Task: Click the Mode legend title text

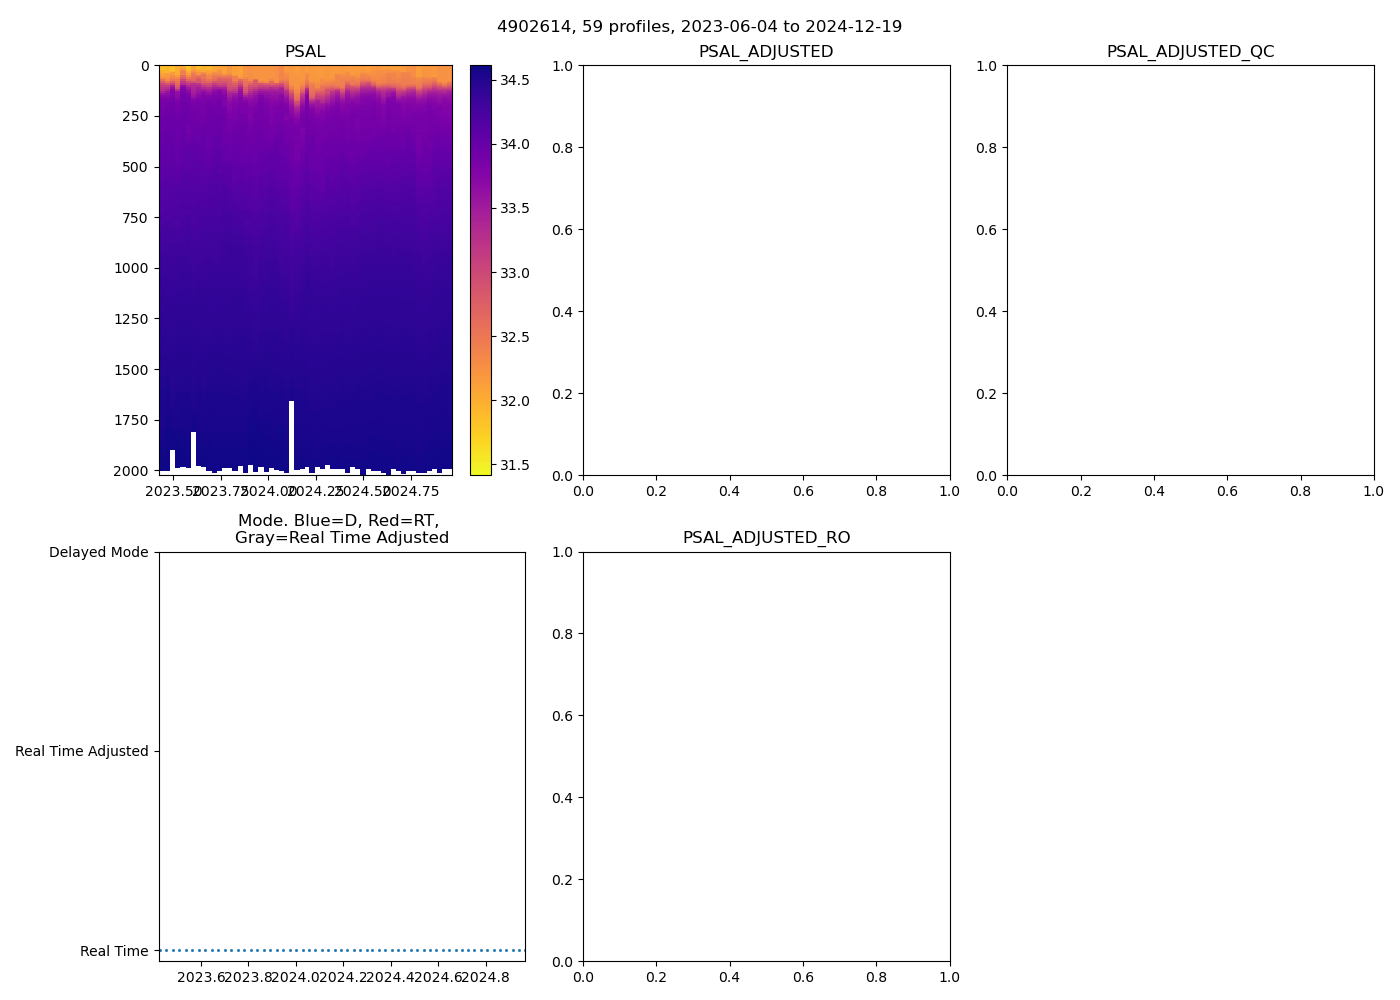Action: coord(341,529)
